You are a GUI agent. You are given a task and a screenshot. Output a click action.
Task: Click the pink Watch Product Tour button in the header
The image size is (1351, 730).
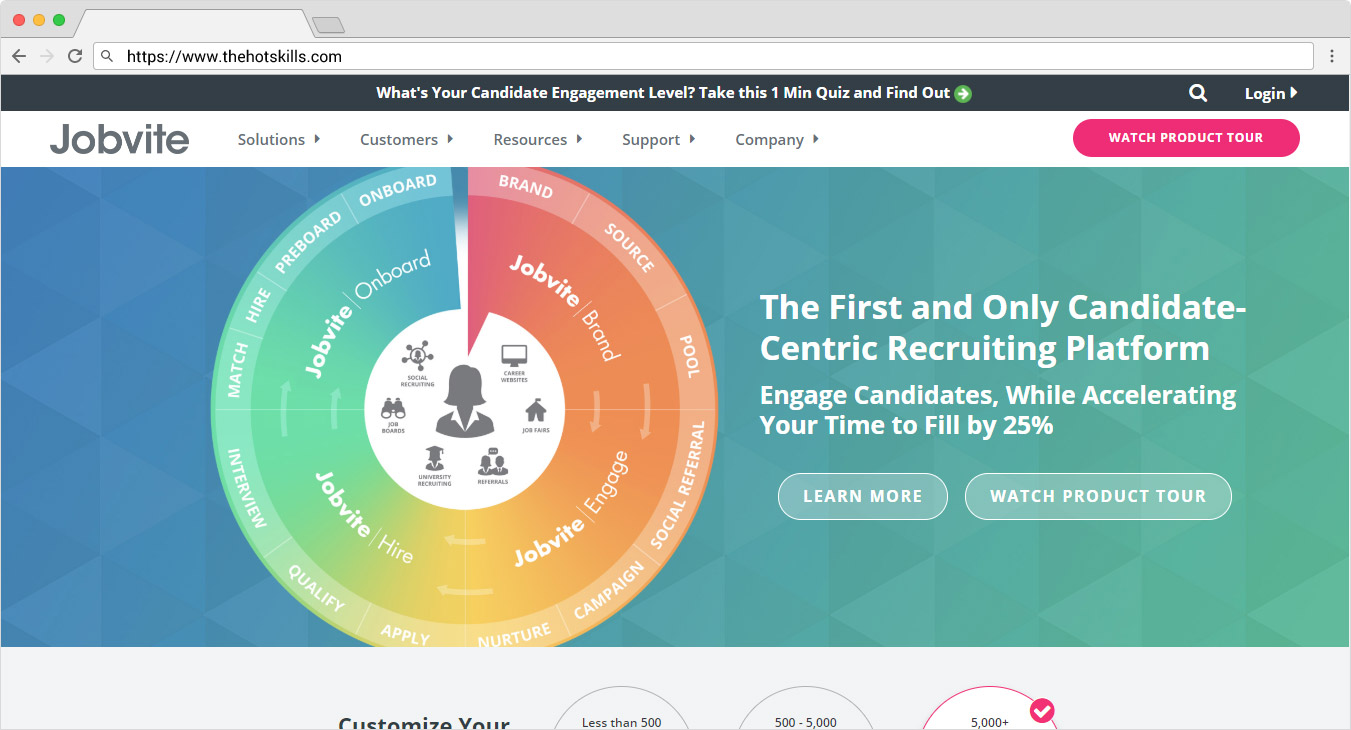1186,138
